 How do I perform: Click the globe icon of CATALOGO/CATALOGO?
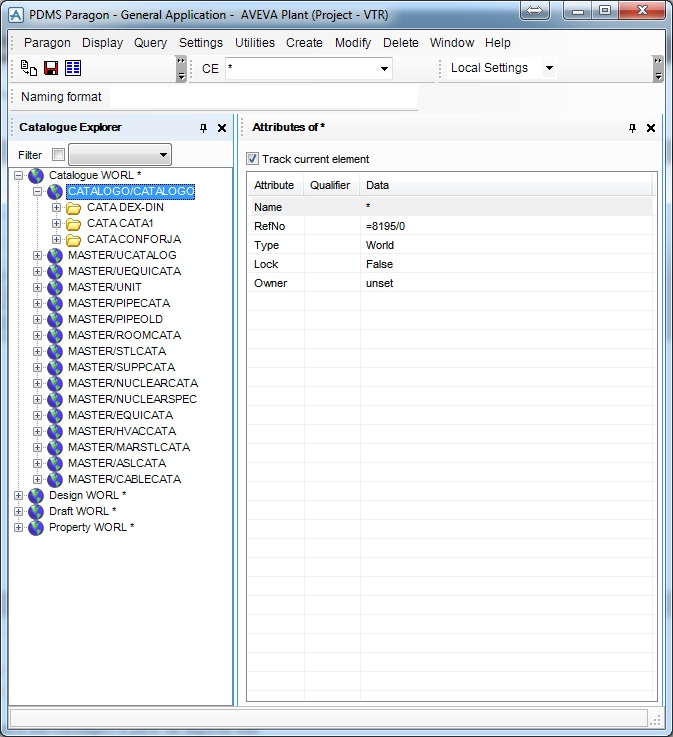tap(55, 192)
